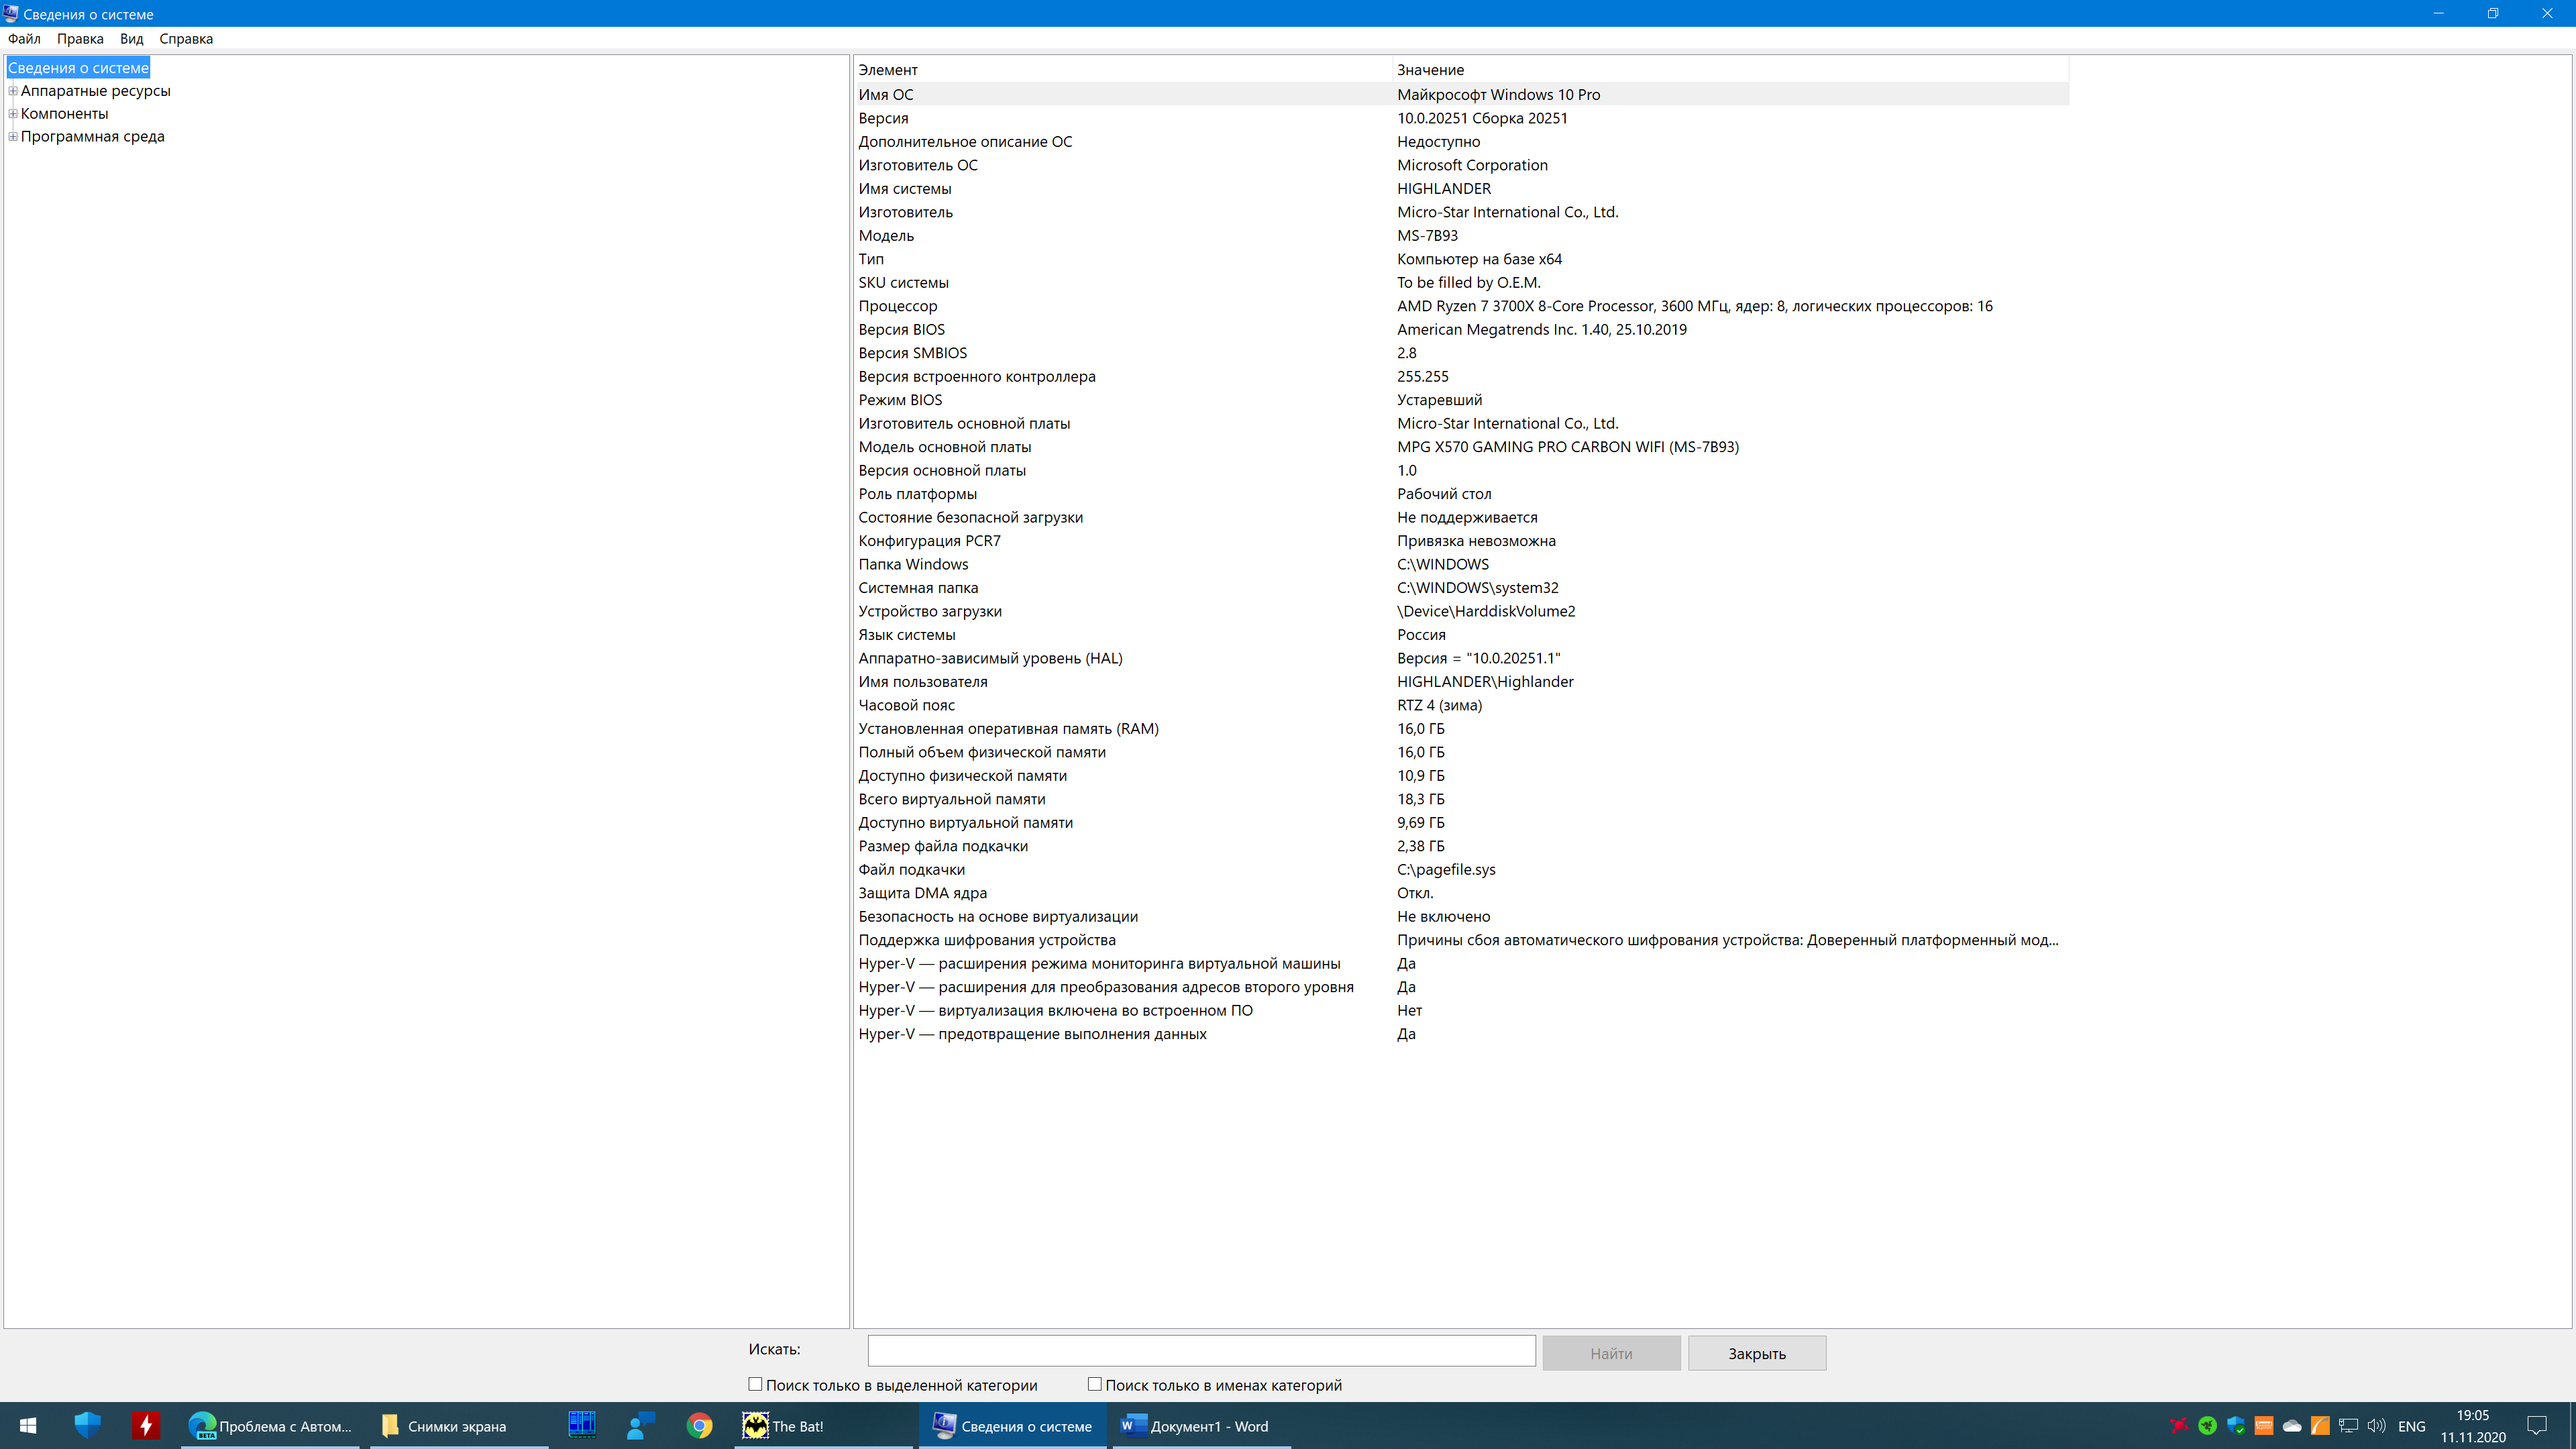This screenshot has width=2576, height=1449.
Task: Click the ENG language indicator
Action: [x=2412, y=1426]
